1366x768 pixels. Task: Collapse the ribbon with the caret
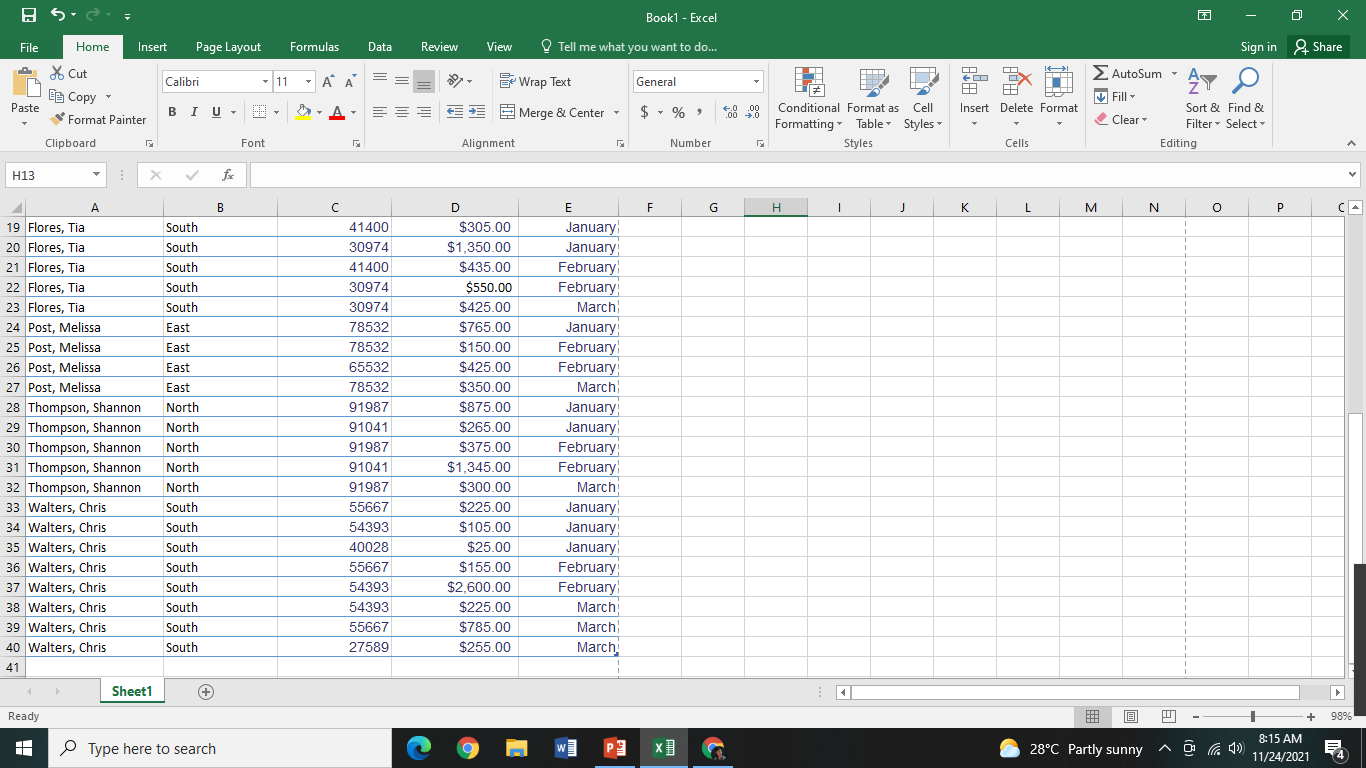point(1351,144)
